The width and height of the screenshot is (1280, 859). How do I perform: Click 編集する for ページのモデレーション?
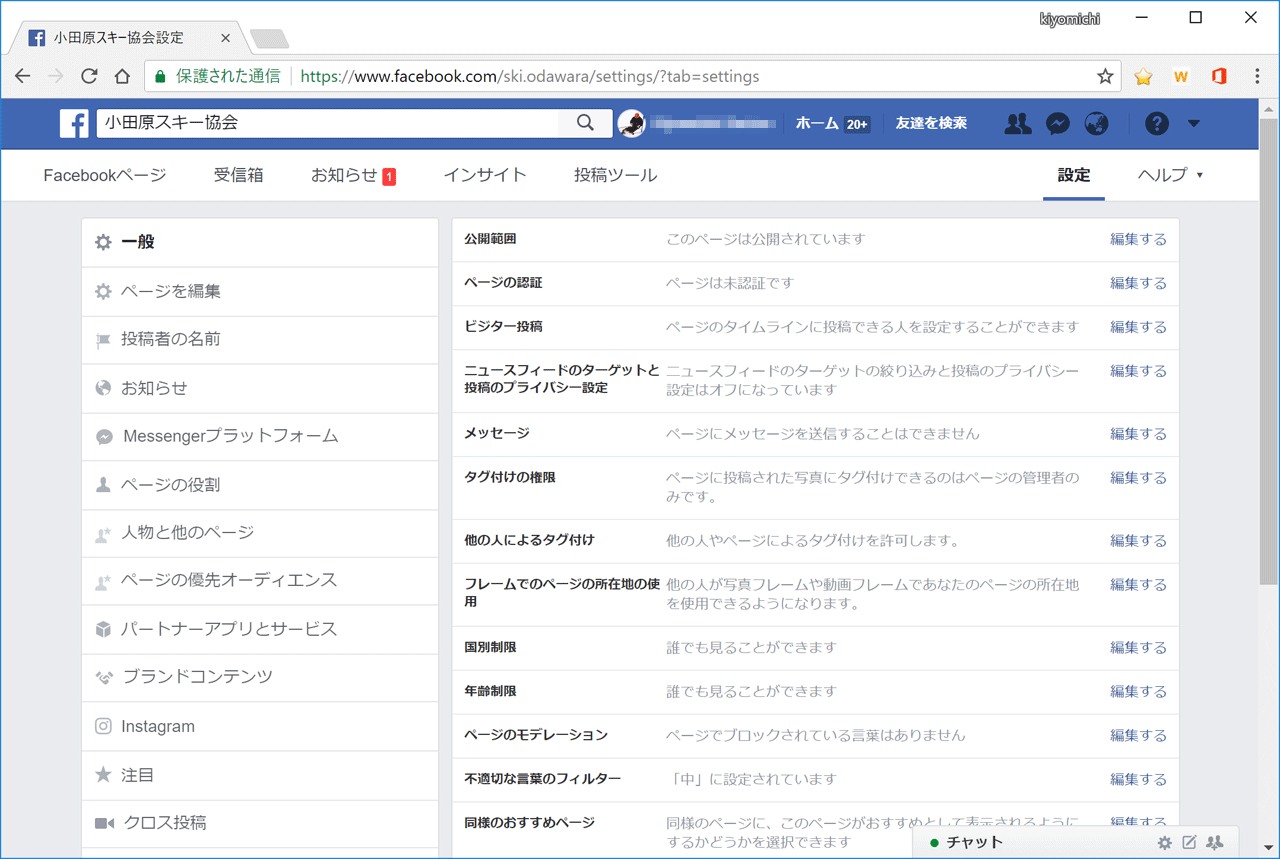coord(1138,736)
